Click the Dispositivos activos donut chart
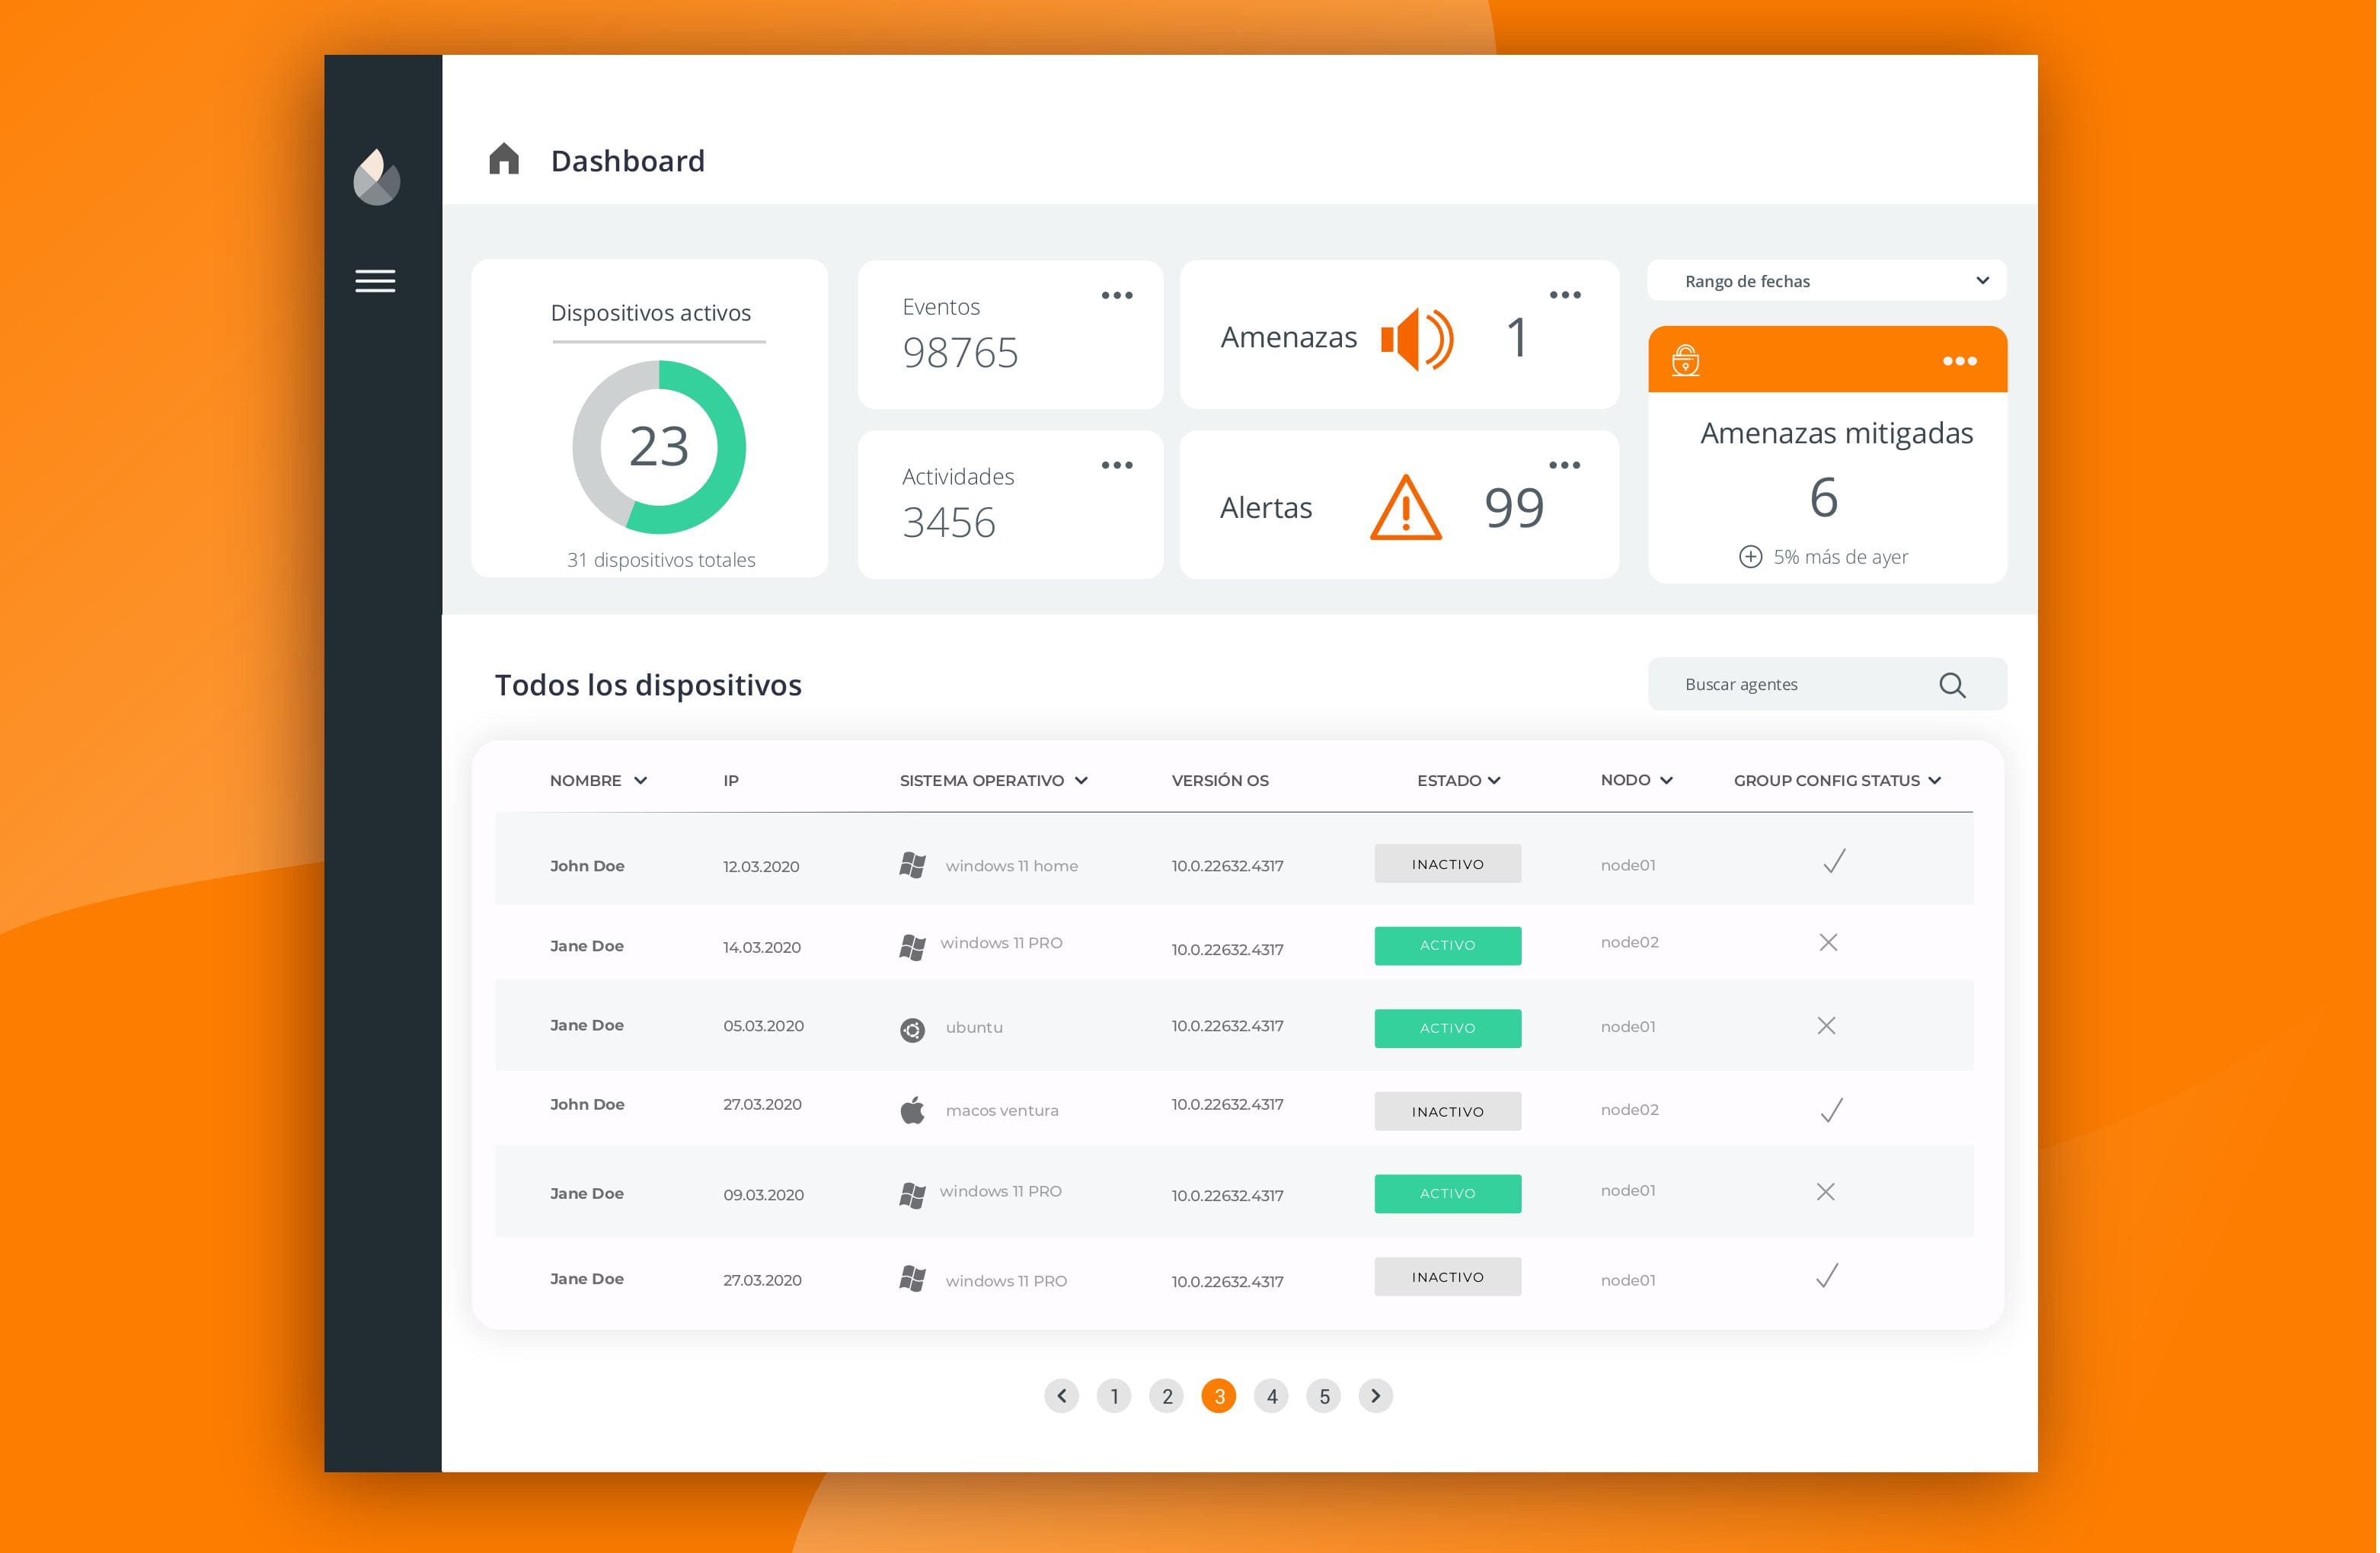This screenshot has width=2380, height=1553. tap(659, 447)
